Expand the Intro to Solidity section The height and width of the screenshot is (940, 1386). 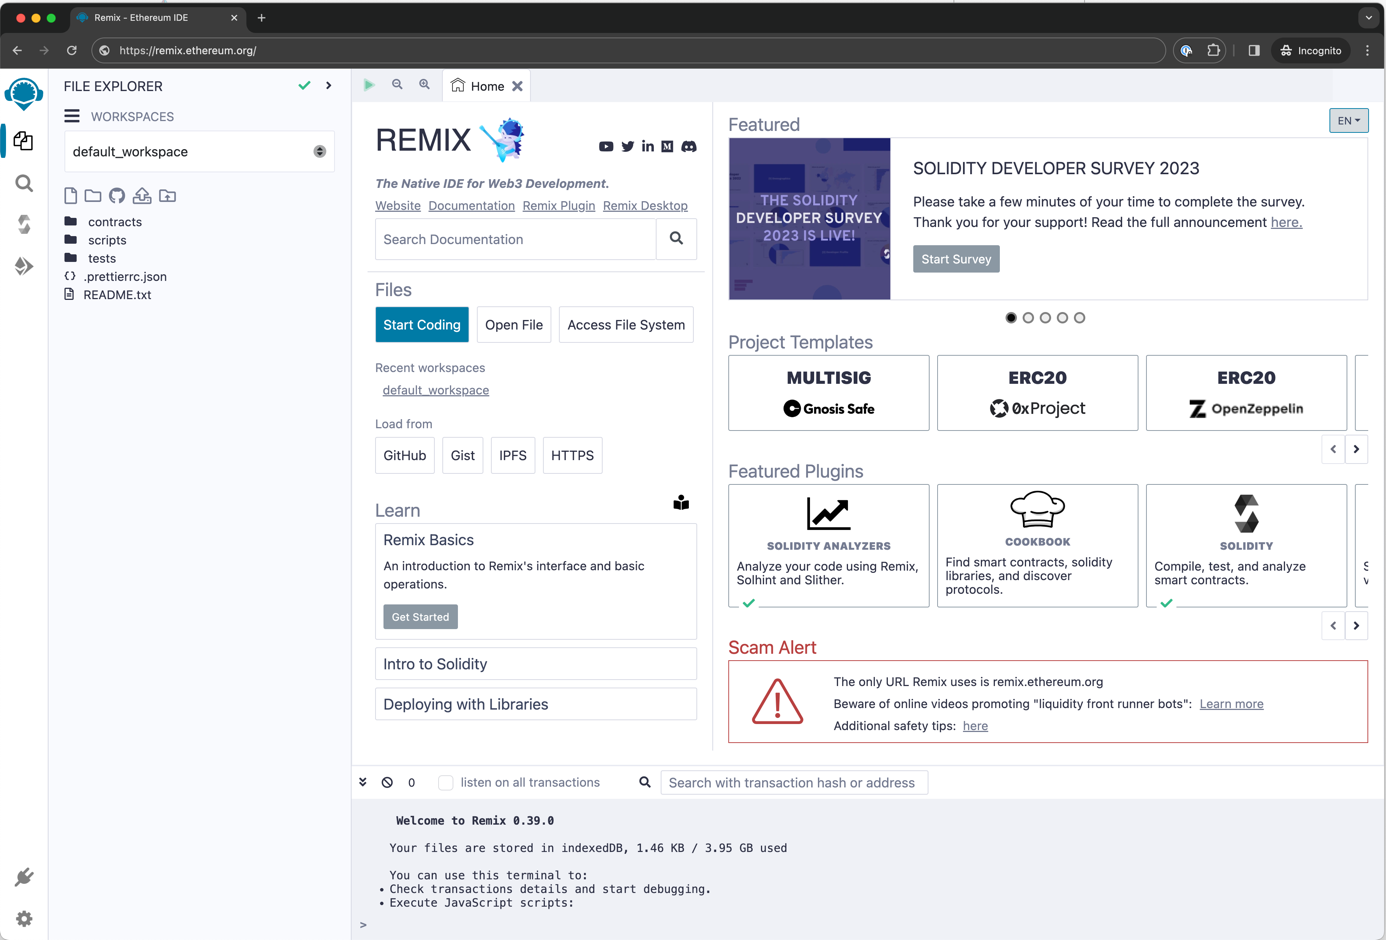point(535,664)
